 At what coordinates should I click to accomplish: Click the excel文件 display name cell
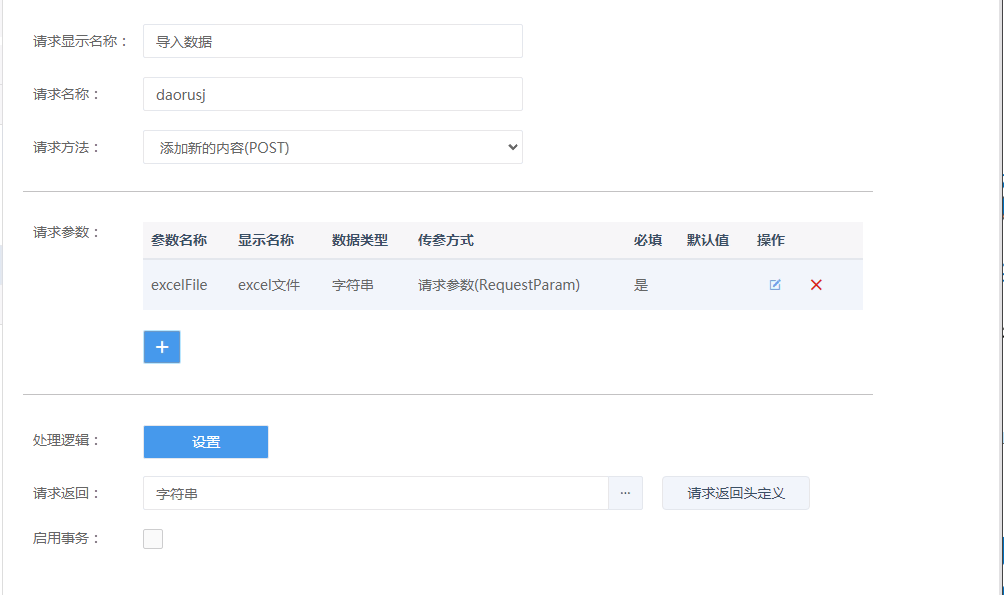[x=269, y=285]
